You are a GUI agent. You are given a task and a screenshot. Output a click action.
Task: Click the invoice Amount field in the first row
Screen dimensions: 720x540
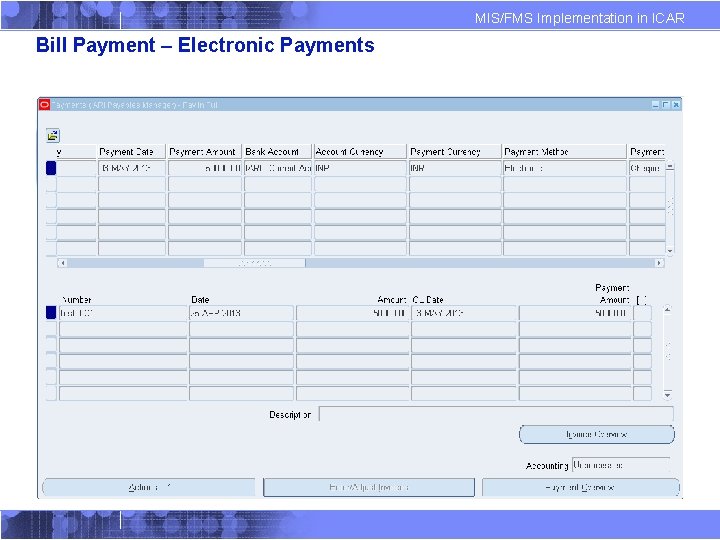coord(352,313)
